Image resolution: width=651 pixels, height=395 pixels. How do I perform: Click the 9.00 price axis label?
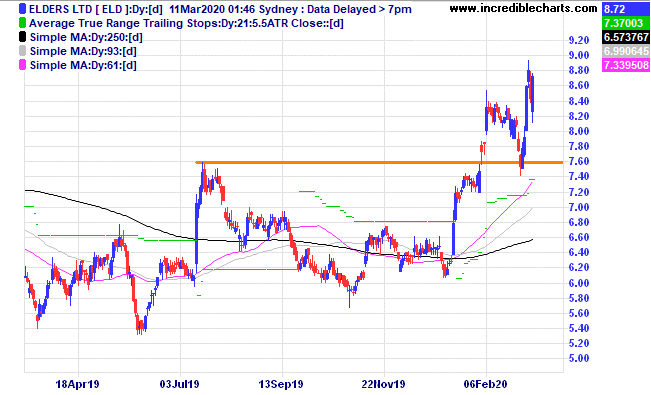(579, 55)
